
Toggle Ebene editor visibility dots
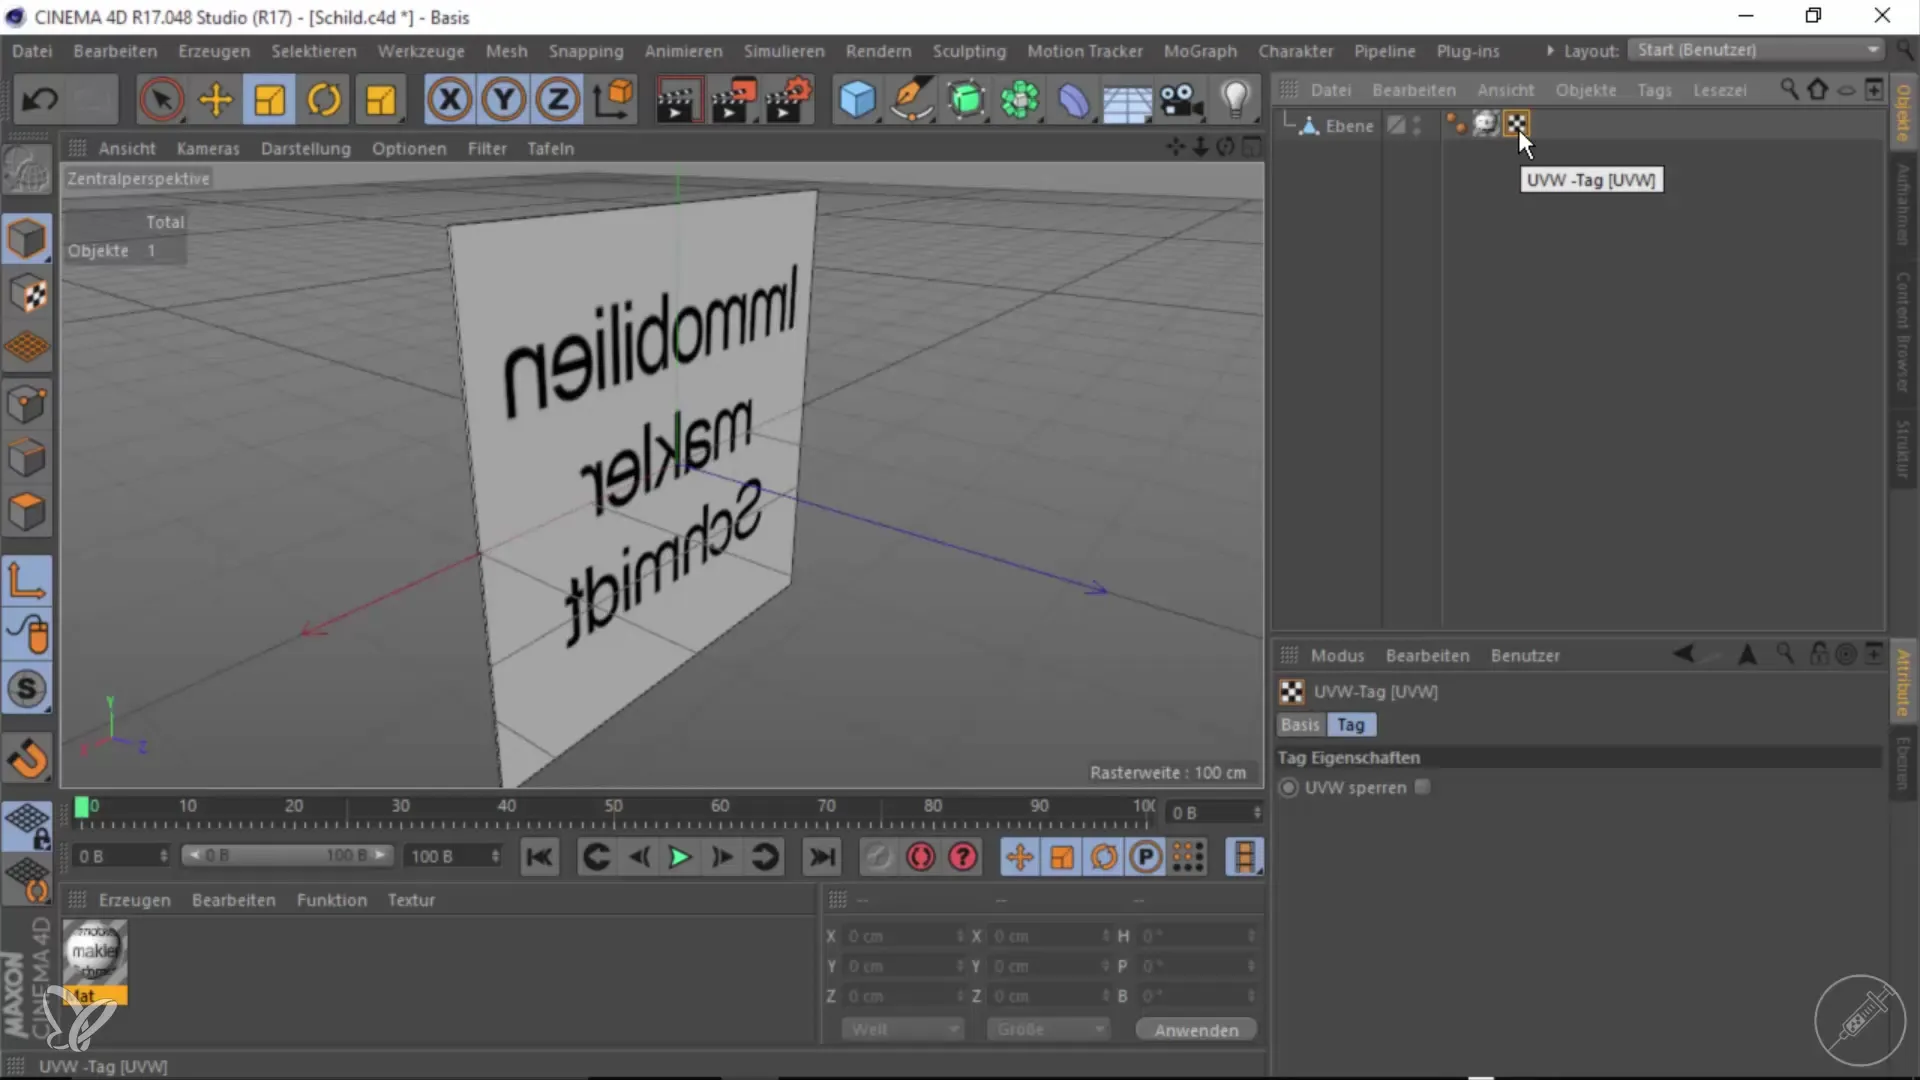[x=1417, y=125]
